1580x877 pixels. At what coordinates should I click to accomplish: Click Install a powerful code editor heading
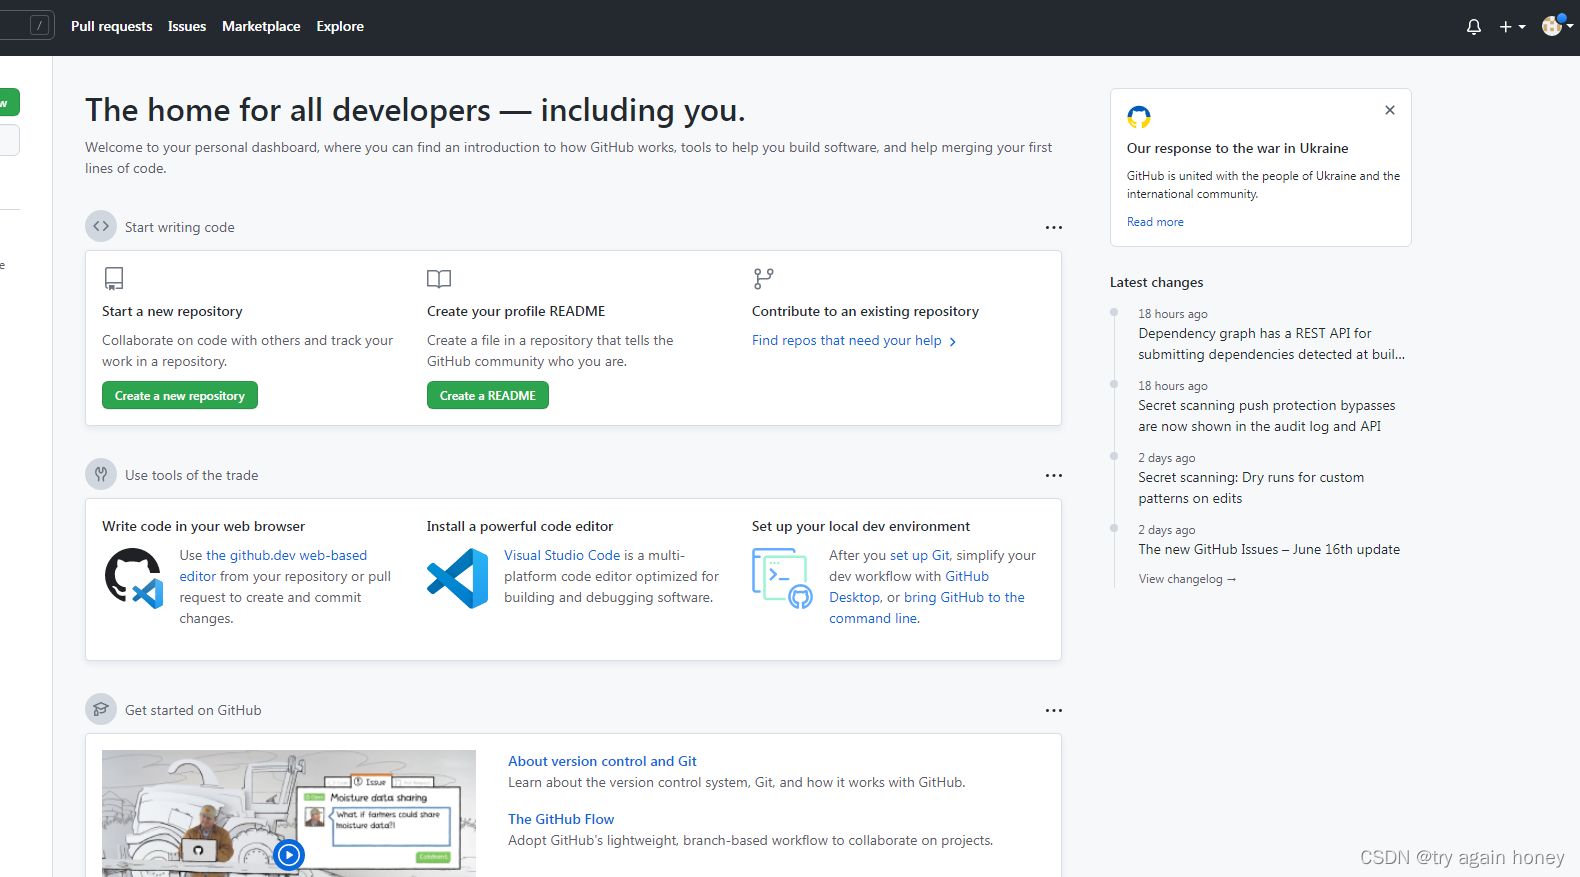point(520,526)
